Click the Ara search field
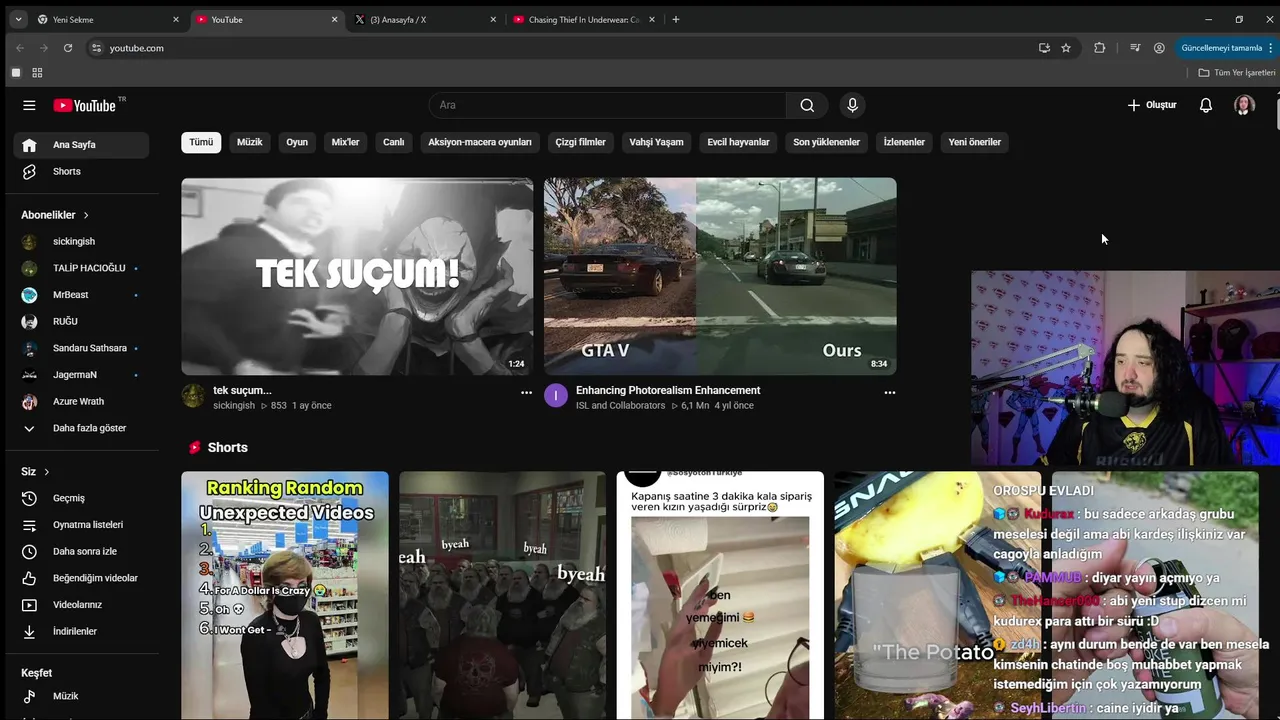Viewport: 1280px width, 720px height. tap(608, 105)
